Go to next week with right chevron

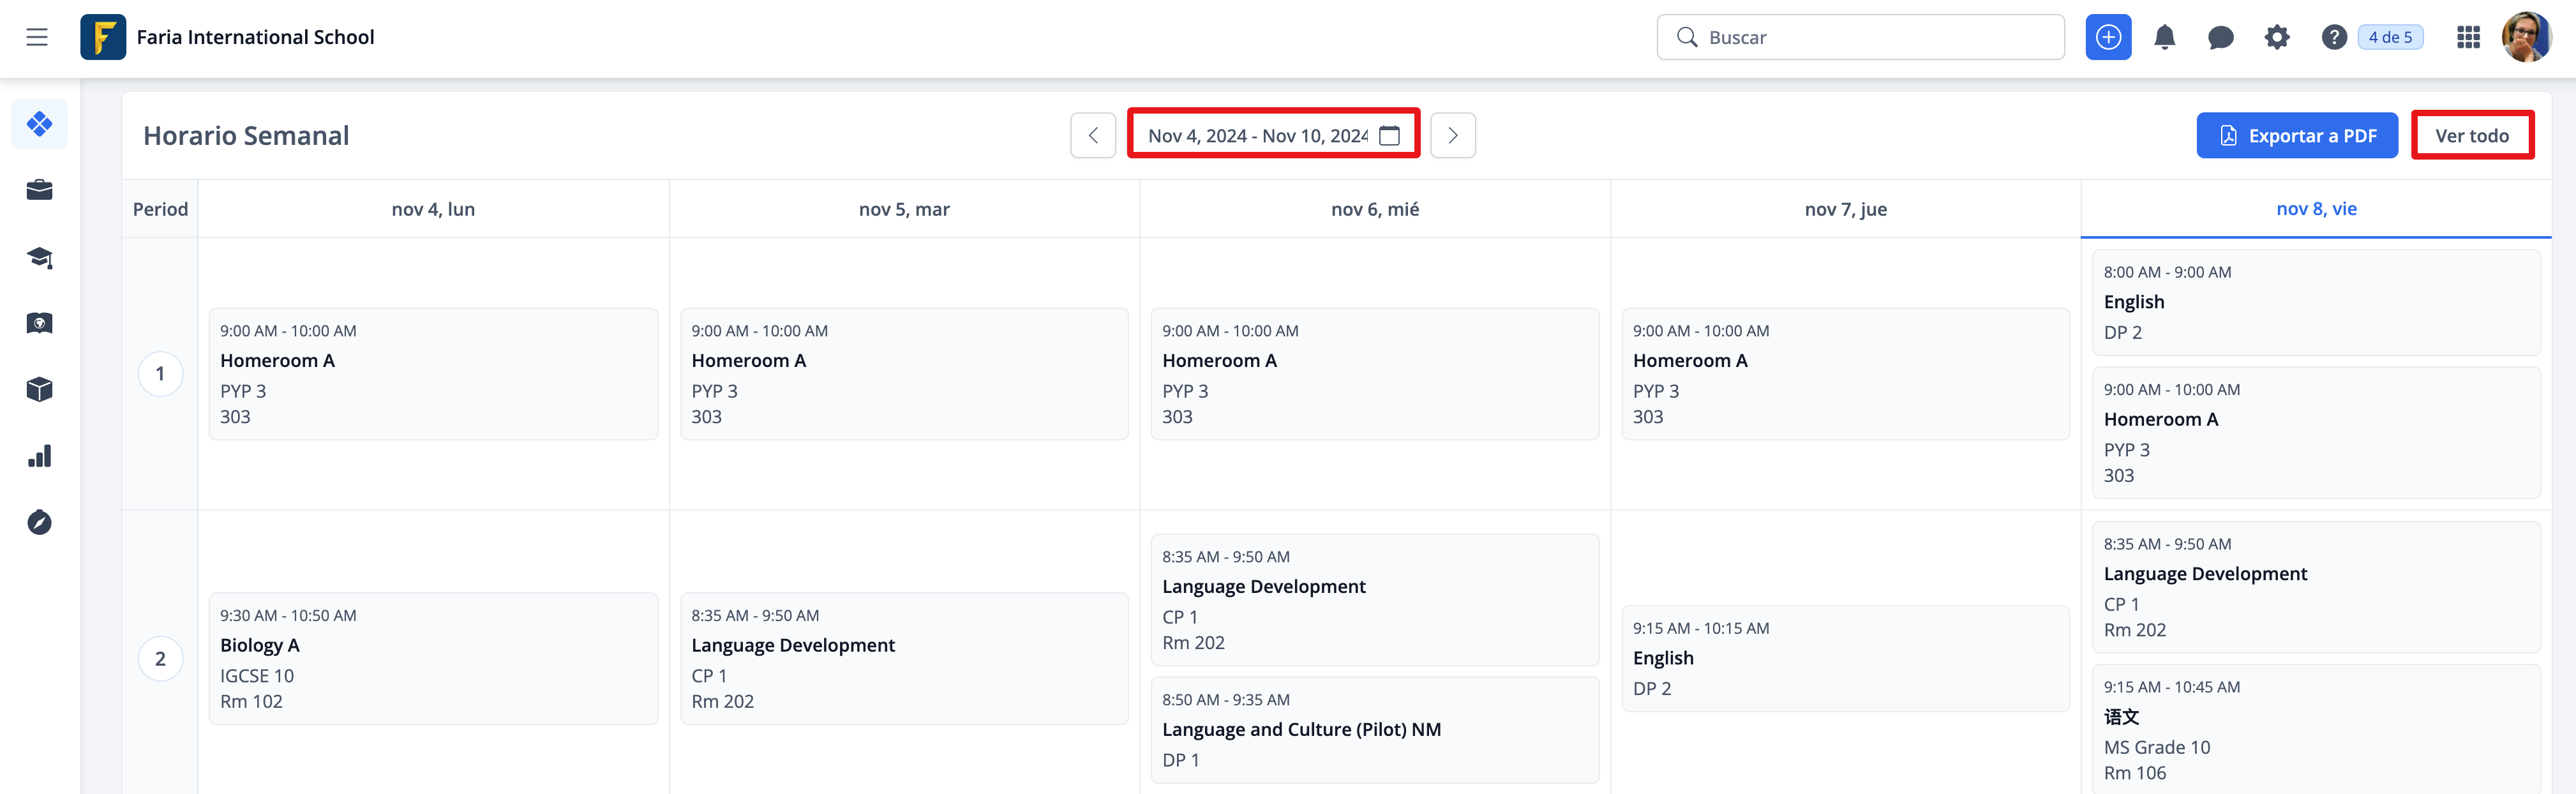[x=1453, y=135]
